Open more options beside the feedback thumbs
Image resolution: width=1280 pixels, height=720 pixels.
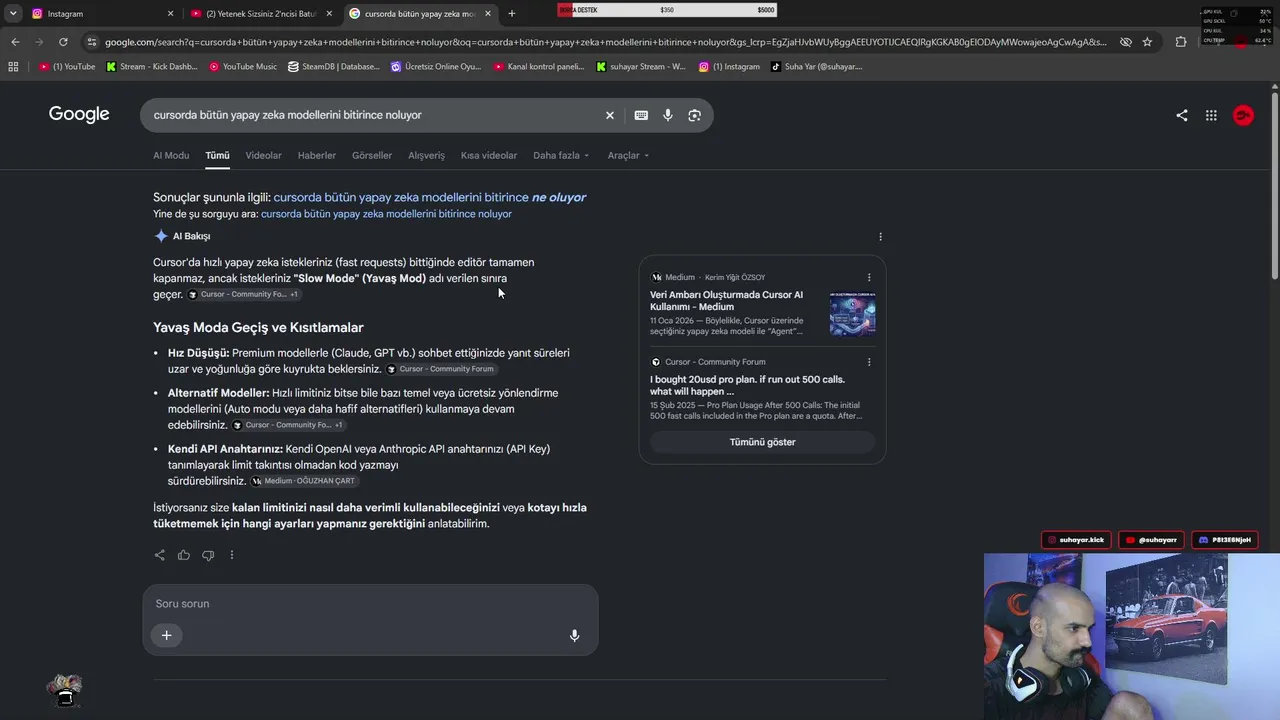pyautogui.click(x=232, y=555)
